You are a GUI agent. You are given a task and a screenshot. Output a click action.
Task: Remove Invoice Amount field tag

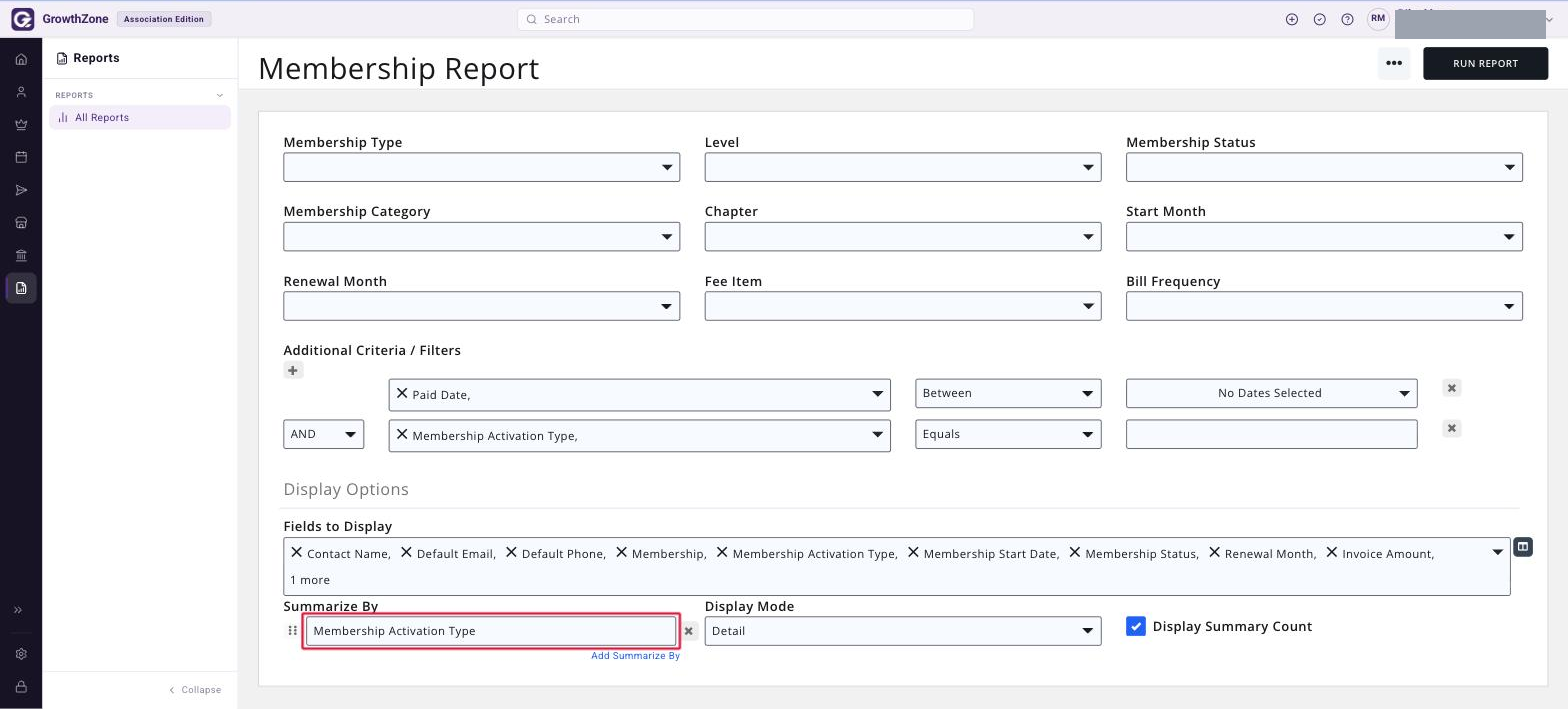1332,552
